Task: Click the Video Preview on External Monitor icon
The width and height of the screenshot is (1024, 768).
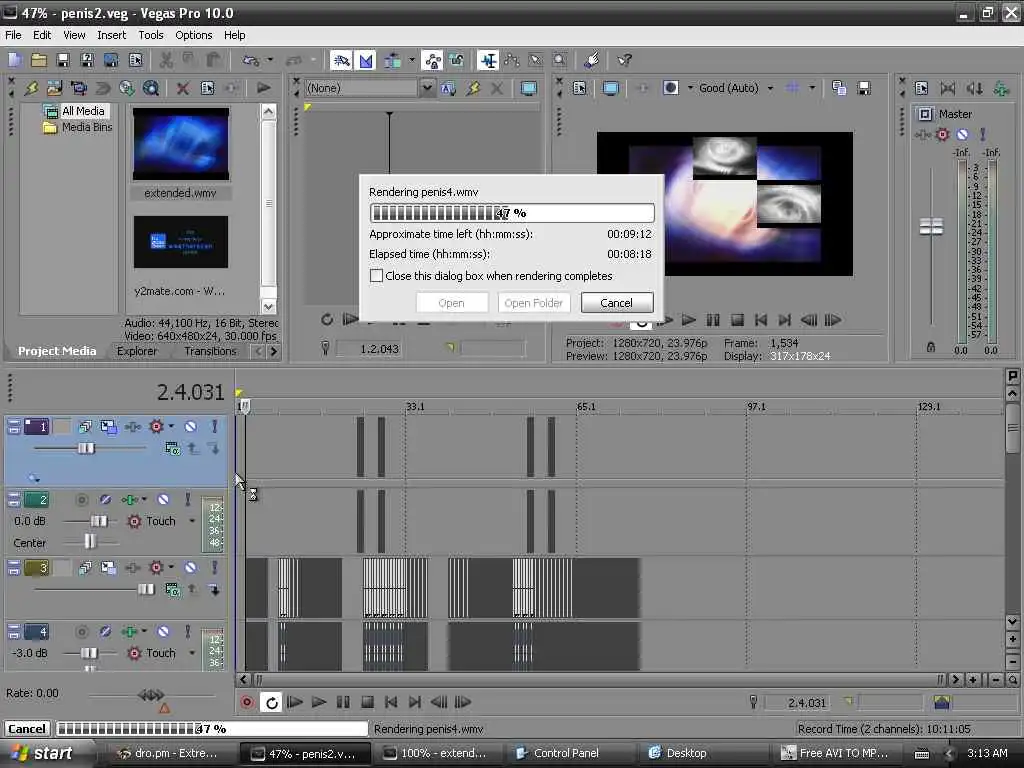Action: 611,88
